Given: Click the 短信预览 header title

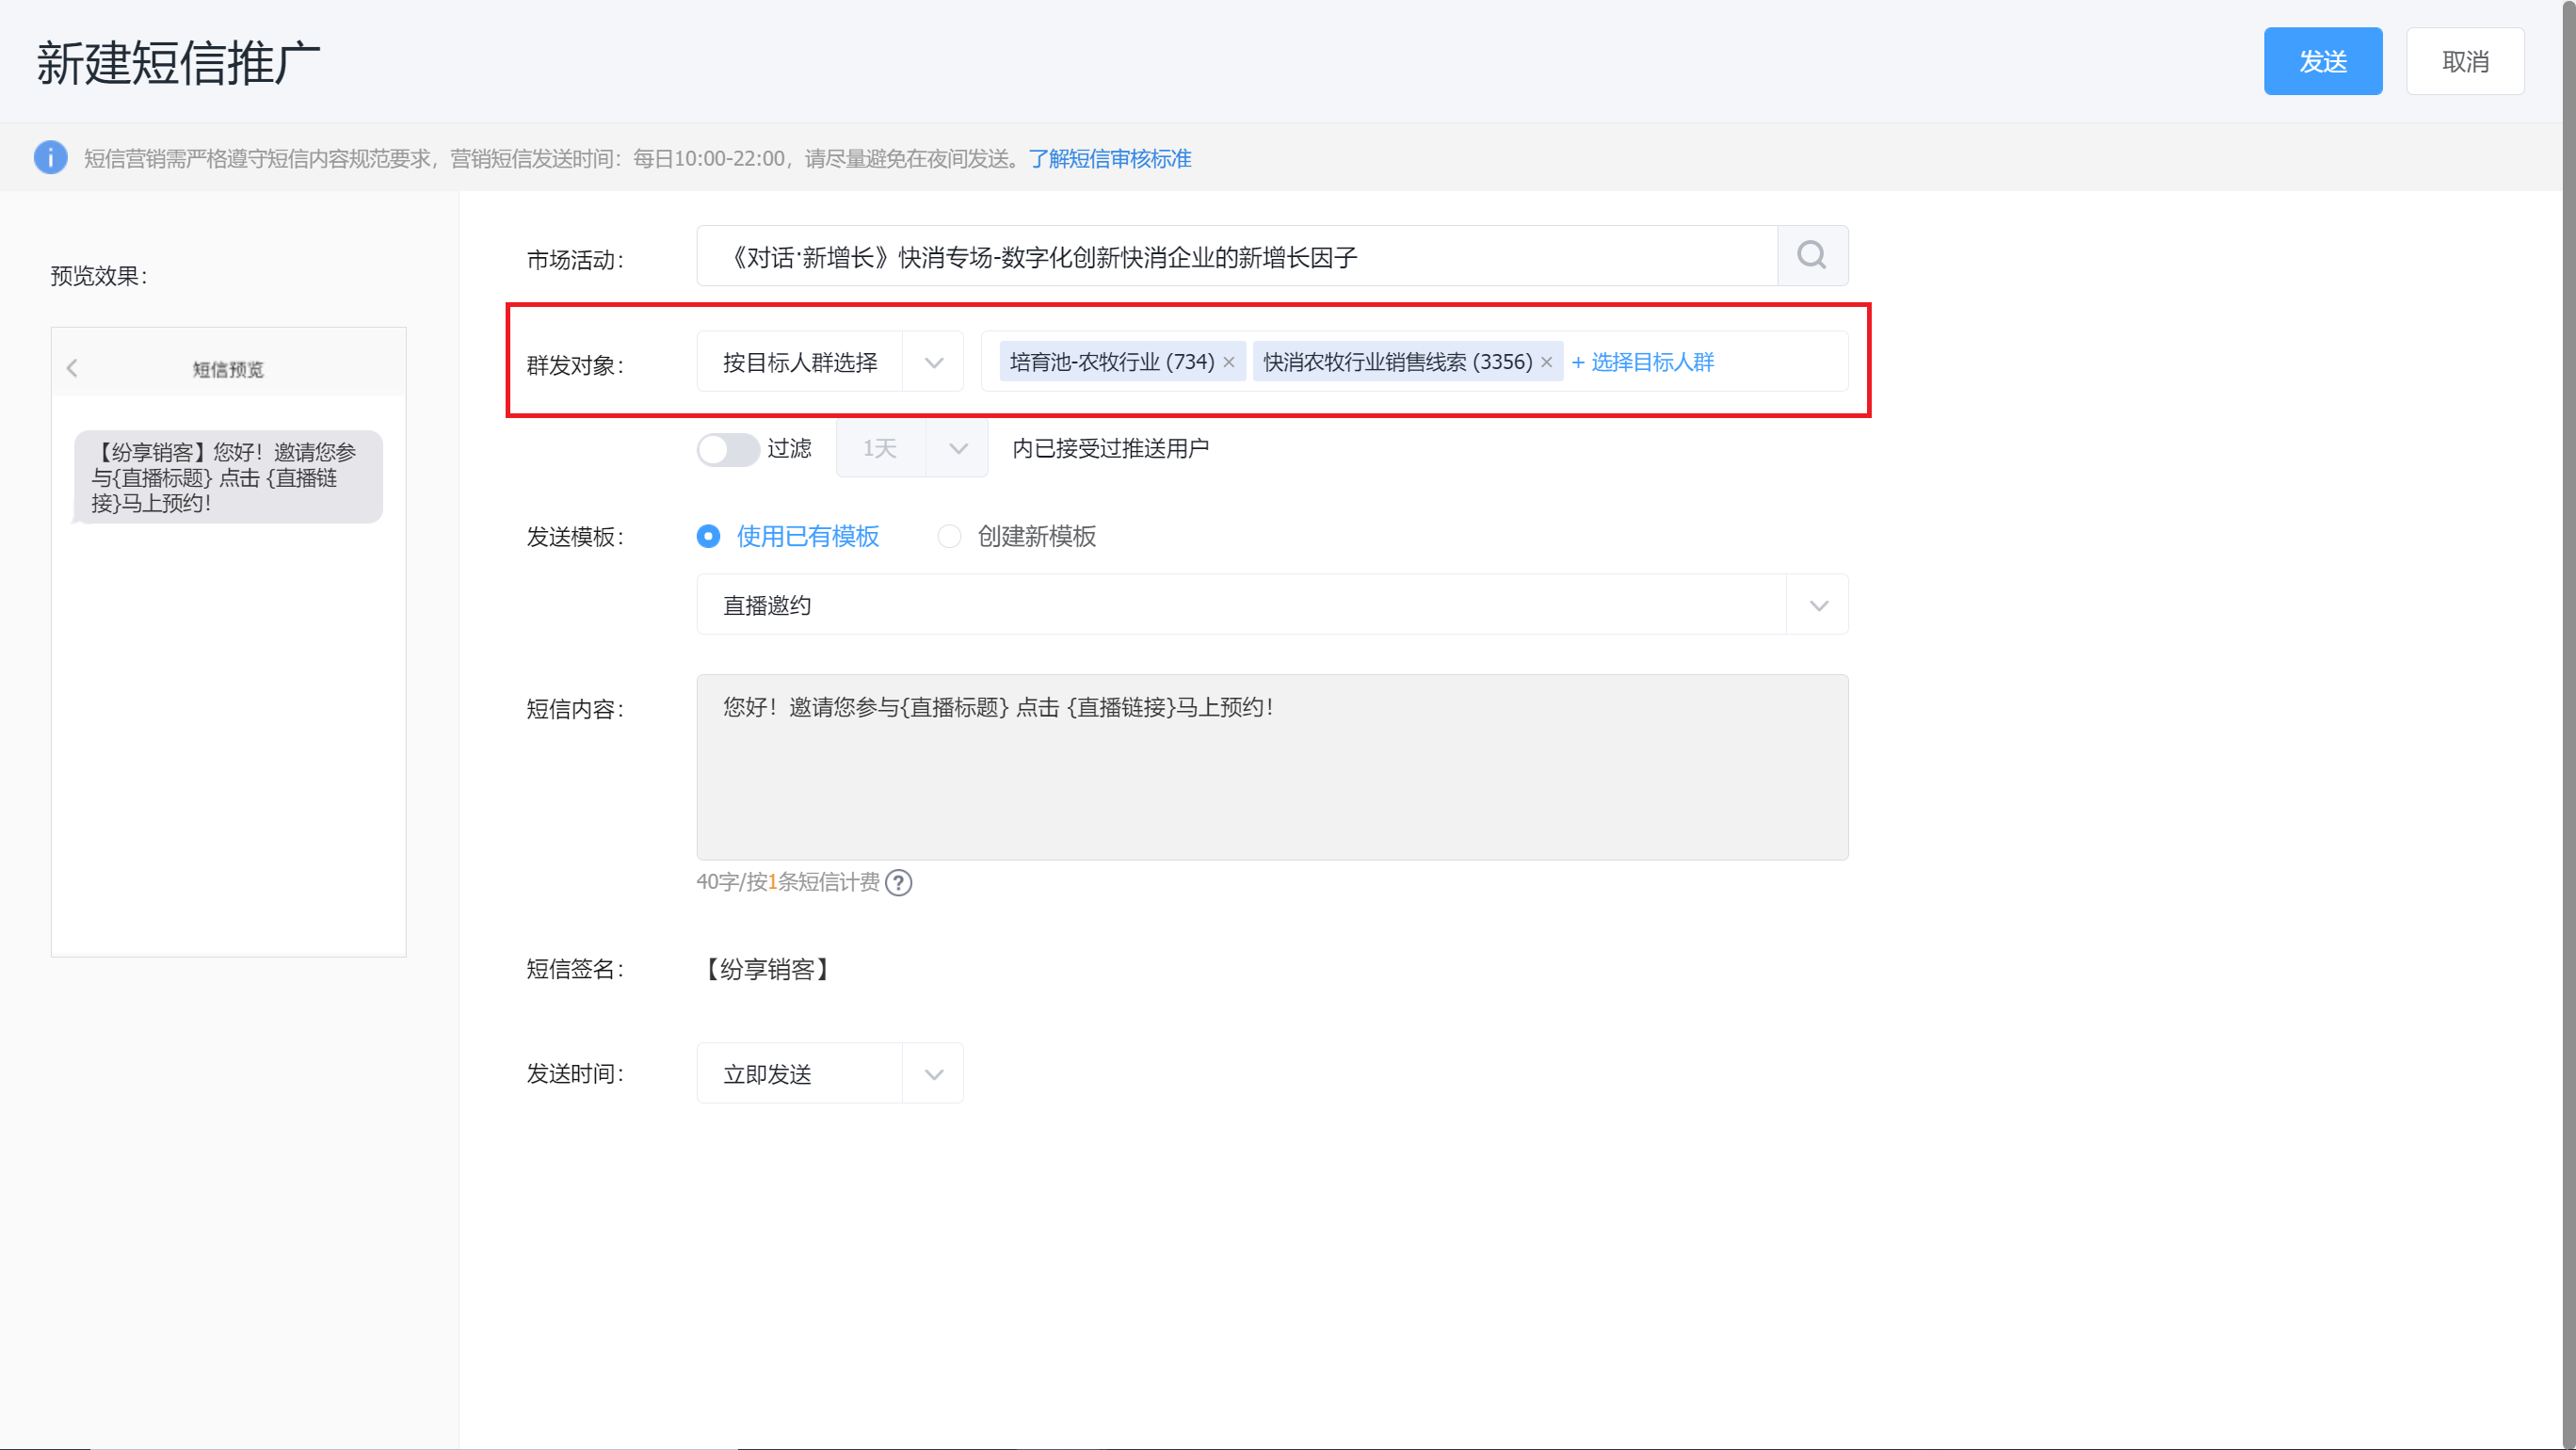Looking at the screenshot, I should [228, 370].
